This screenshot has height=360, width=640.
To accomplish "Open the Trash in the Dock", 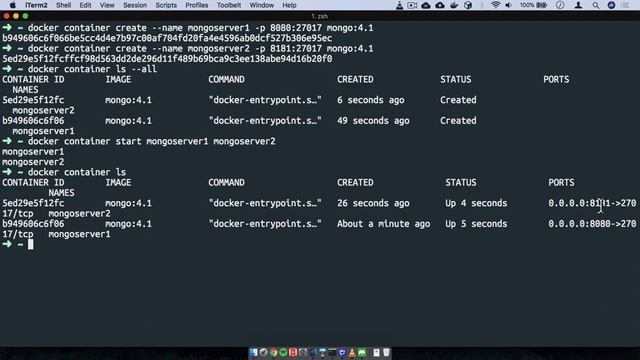I will click(x=386, y=352).
